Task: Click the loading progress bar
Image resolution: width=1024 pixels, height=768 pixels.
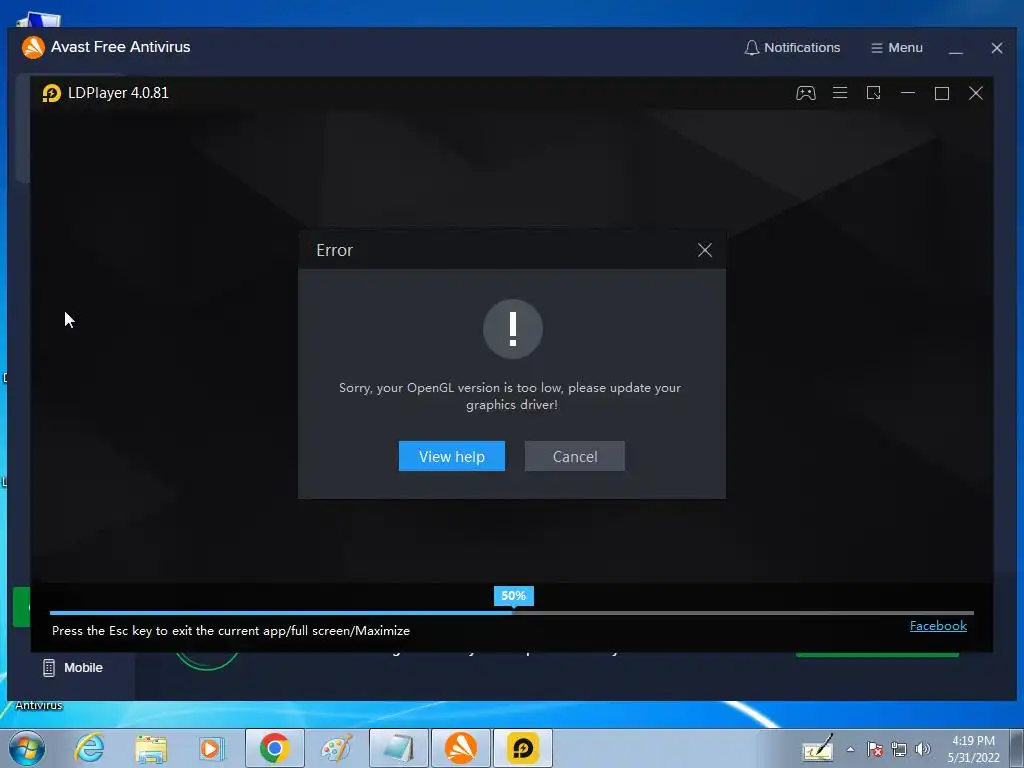Action: (512, 613)
